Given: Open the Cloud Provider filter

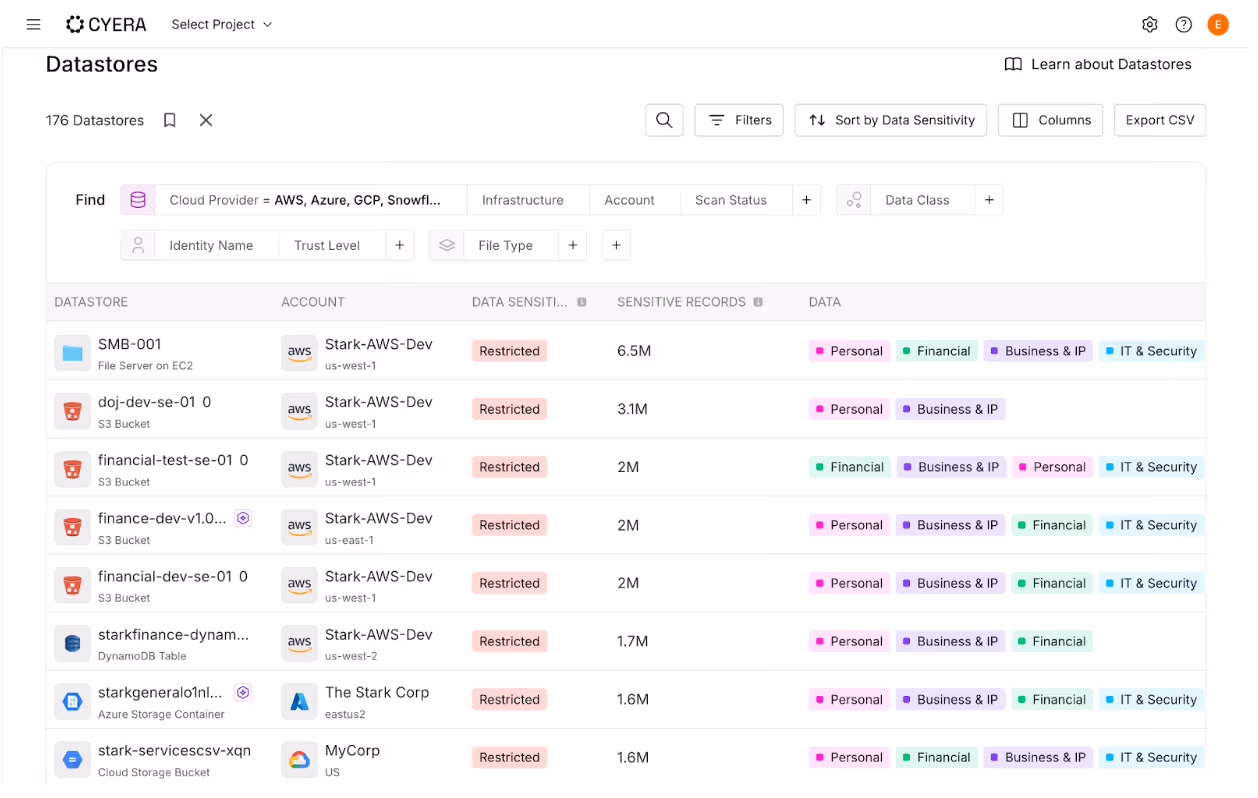Looking at the screenshot, I should point(311,200).
